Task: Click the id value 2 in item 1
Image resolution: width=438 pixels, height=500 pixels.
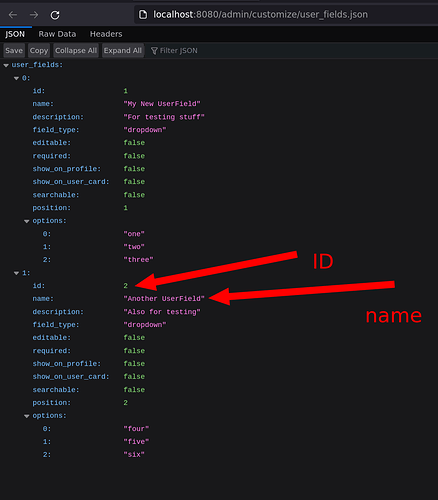Action: [x=126, y=286]
